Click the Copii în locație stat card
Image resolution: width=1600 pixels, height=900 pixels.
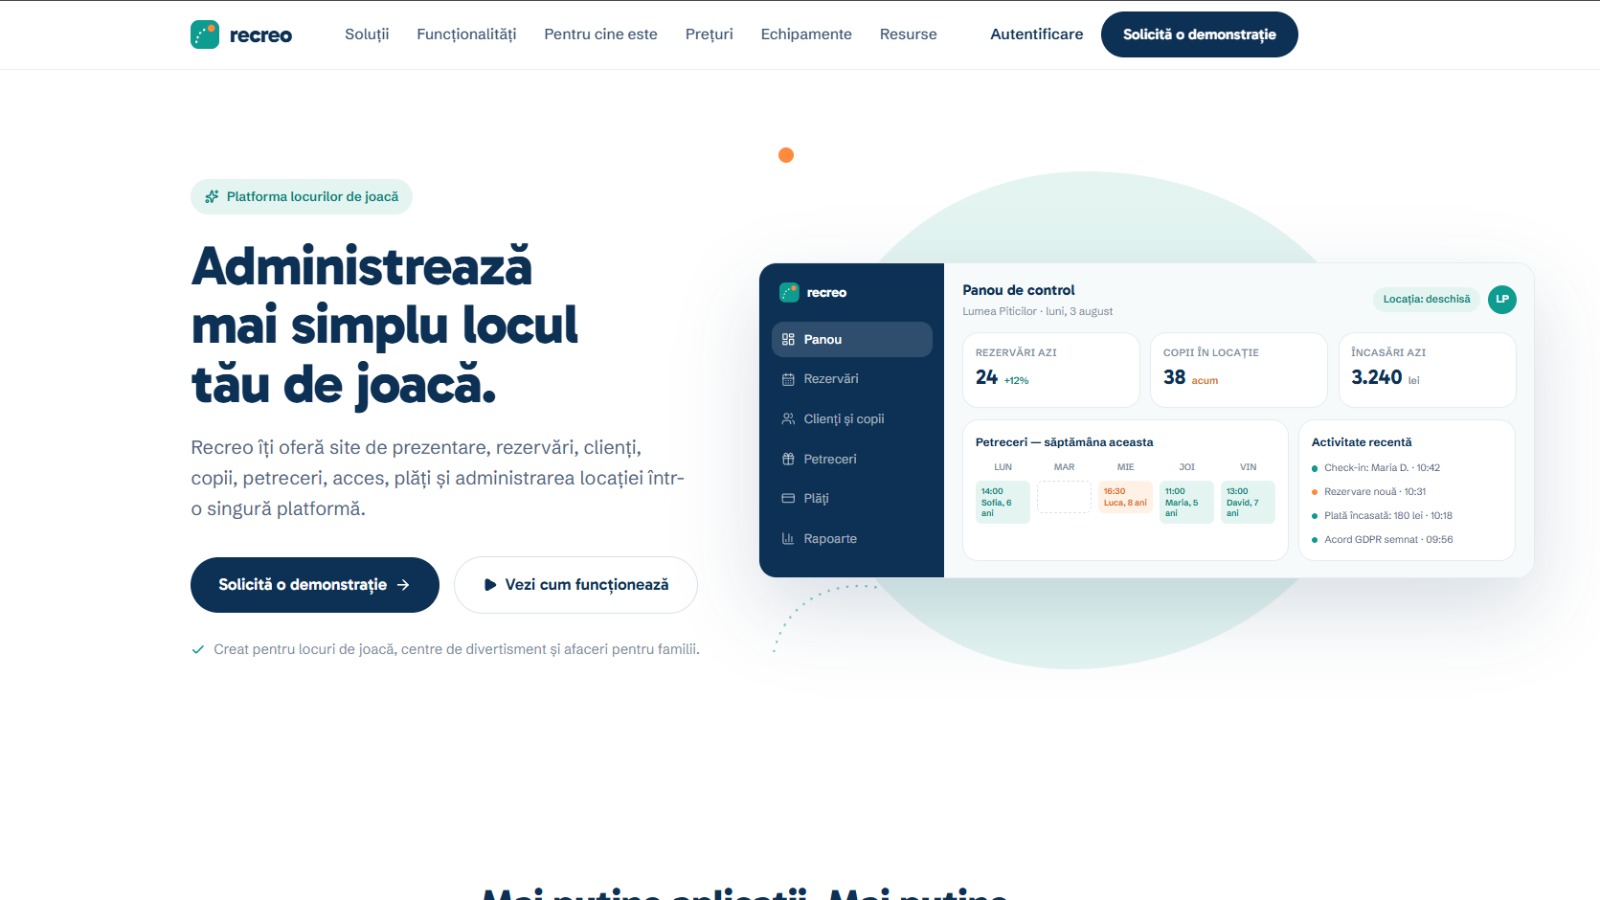tap(1238, 370)
